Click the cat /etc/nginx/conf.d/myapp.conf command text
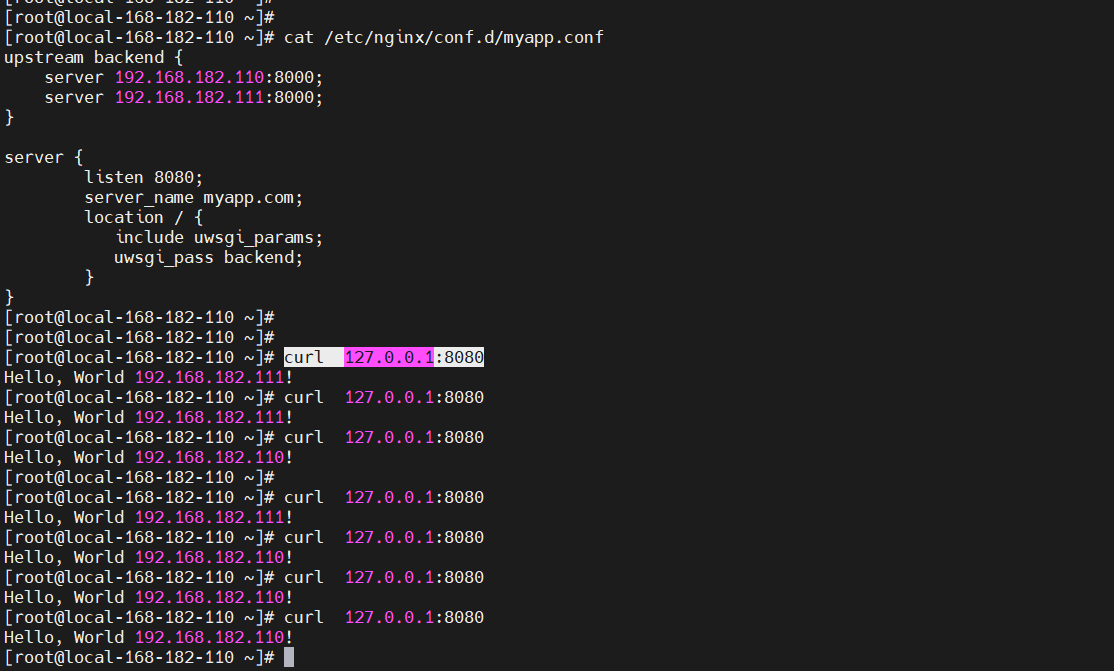 point(443,38)
